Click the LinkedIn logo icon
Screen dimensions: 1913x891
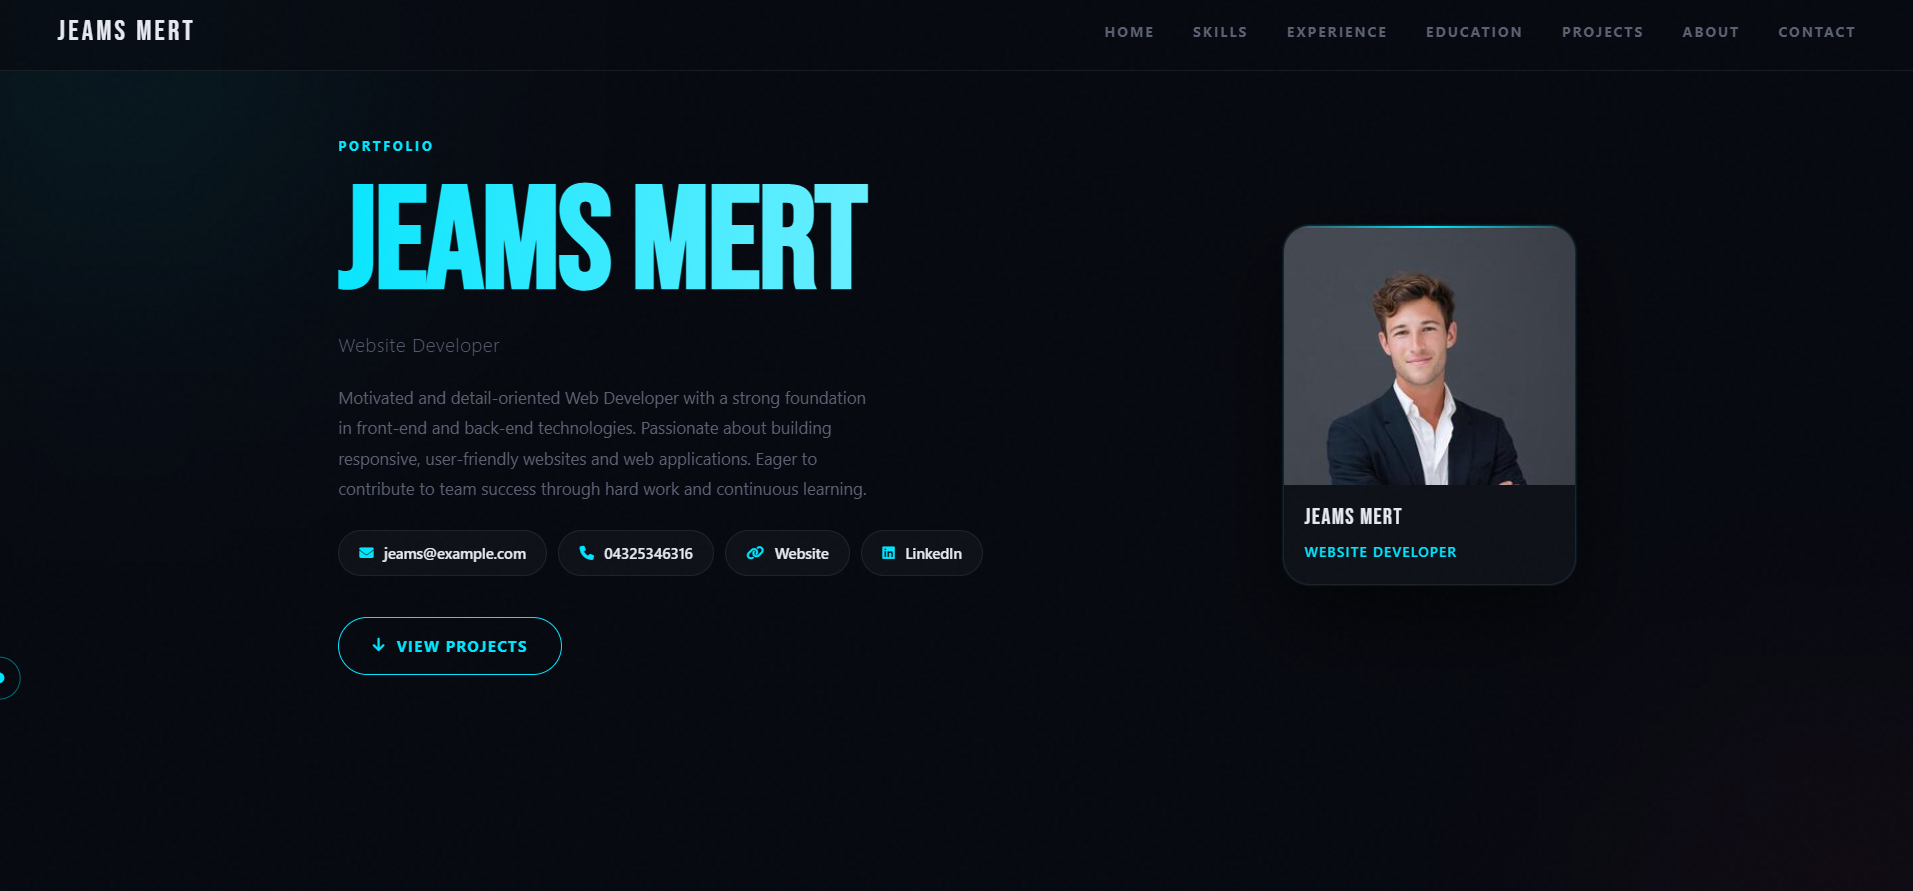888,553
